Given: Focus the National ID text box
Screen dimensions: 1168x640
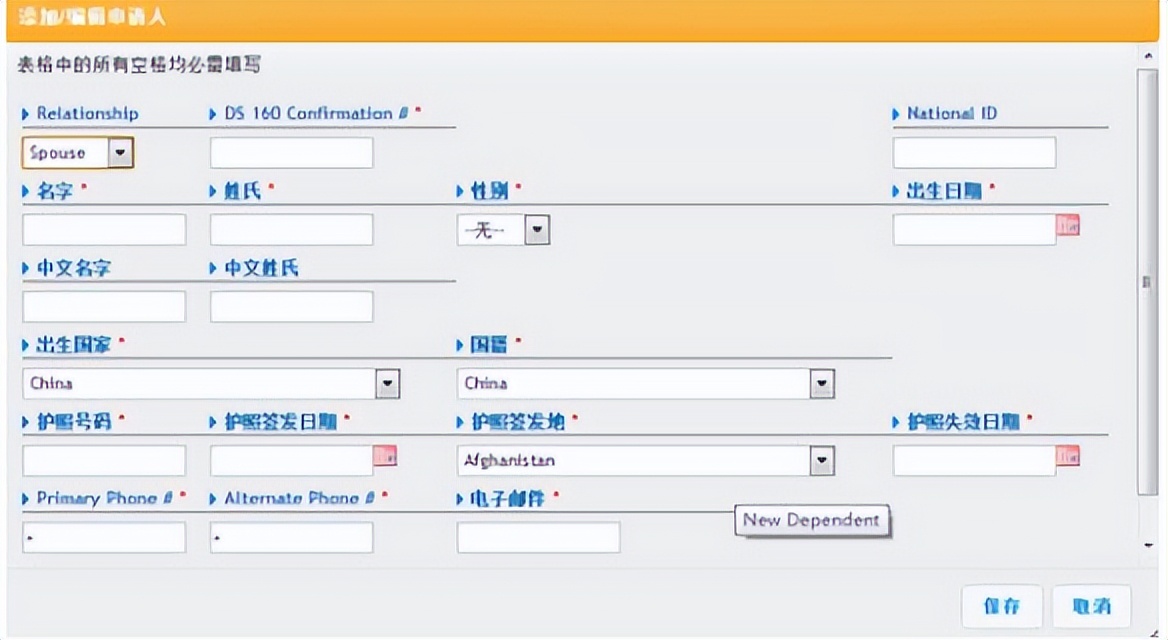Looking at the screenshot, I should point(973,153).
